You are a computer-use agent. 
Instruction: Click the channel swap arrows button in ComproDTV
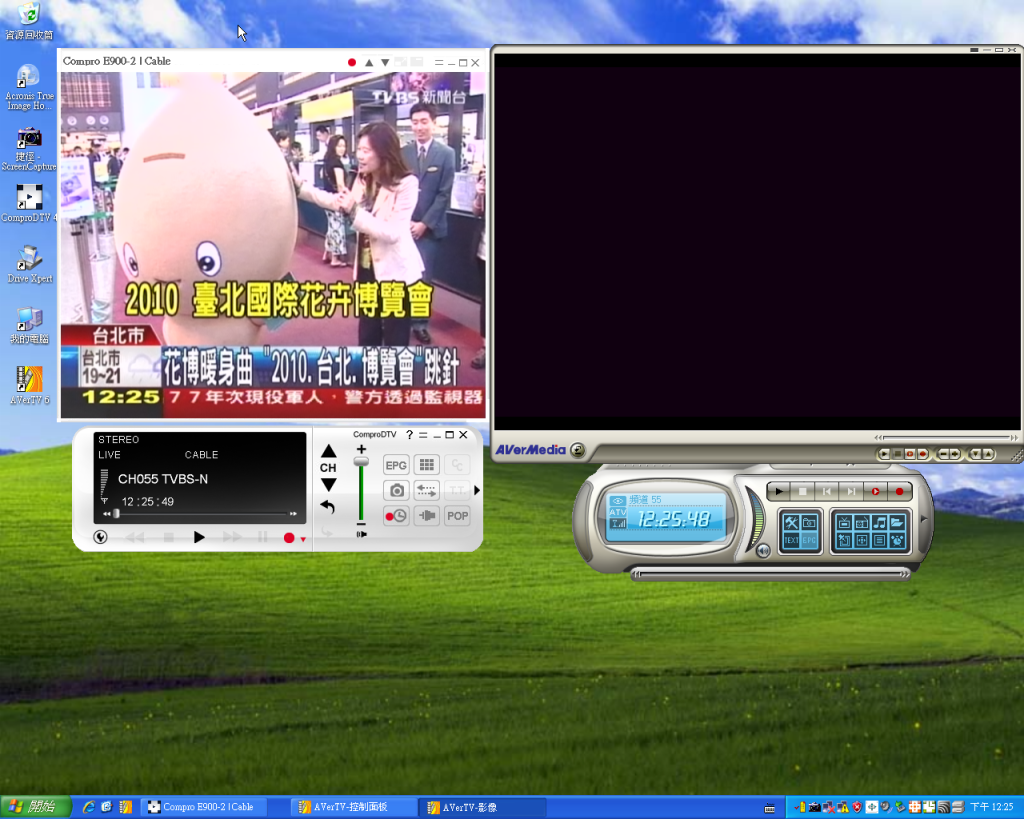(427, 490)
